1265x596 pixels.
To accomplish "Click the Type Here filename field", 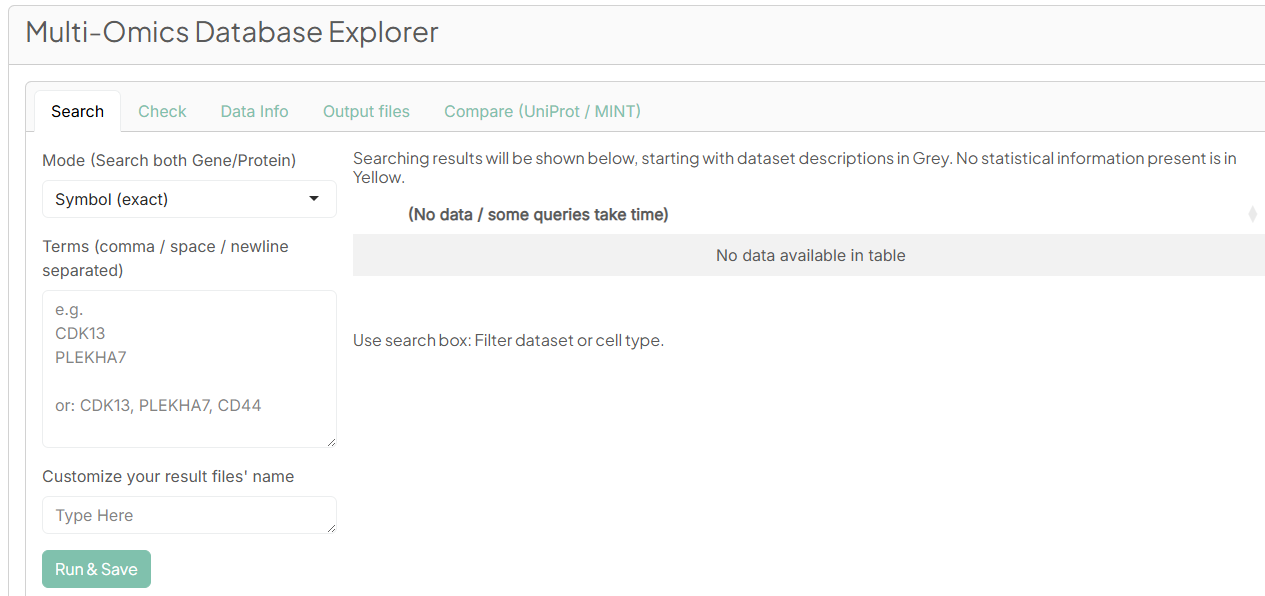I will coord(189,515).
